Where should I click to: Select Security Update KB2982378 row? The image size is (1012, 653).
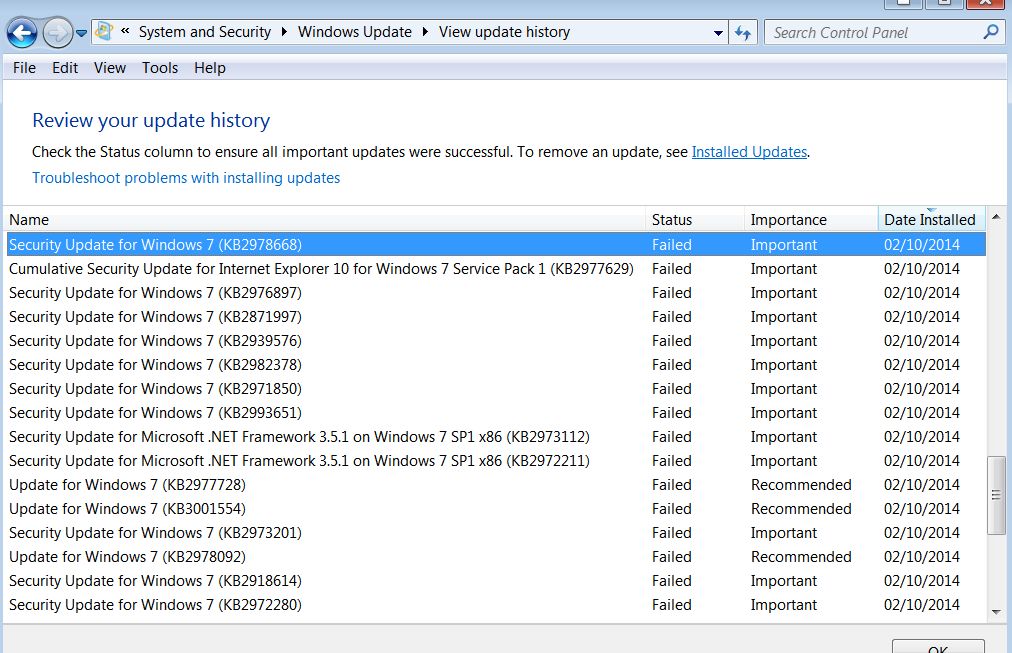[x=496, y=365]
